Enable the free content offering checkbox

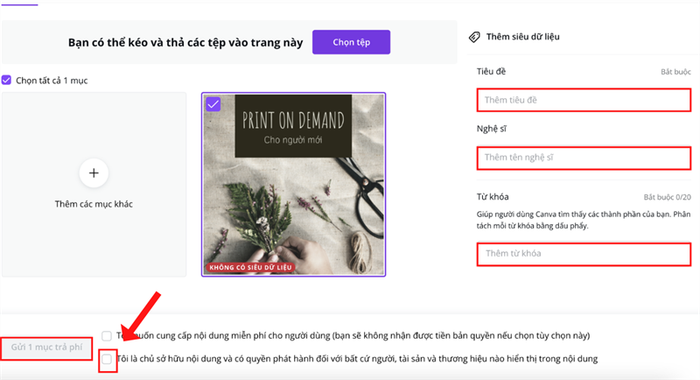tap(106, 336)
